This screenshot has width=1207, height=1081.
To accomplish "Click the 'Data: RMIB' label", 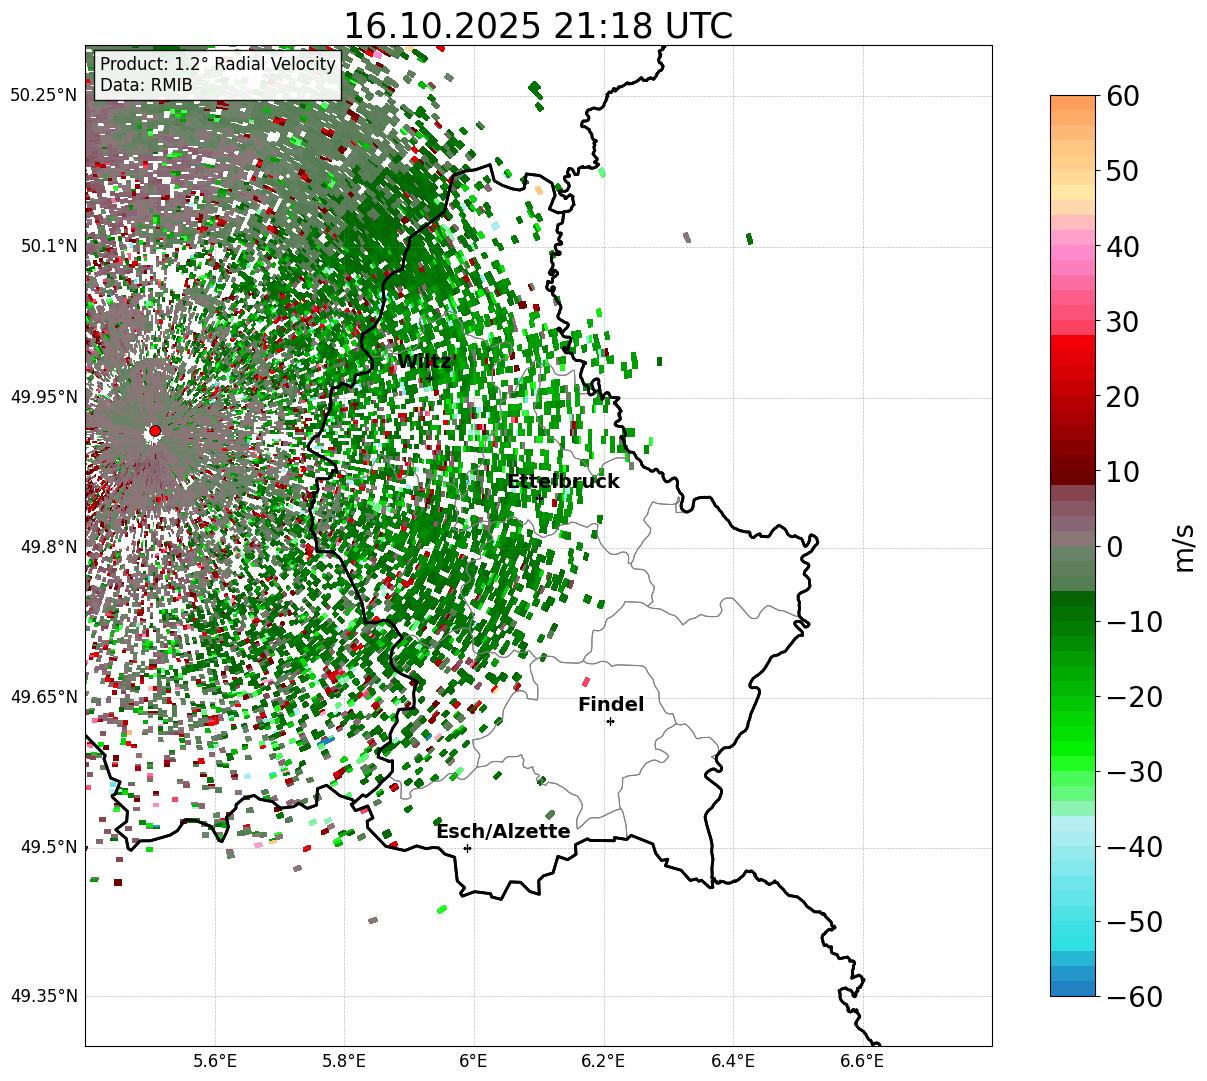I will (146, 86).
